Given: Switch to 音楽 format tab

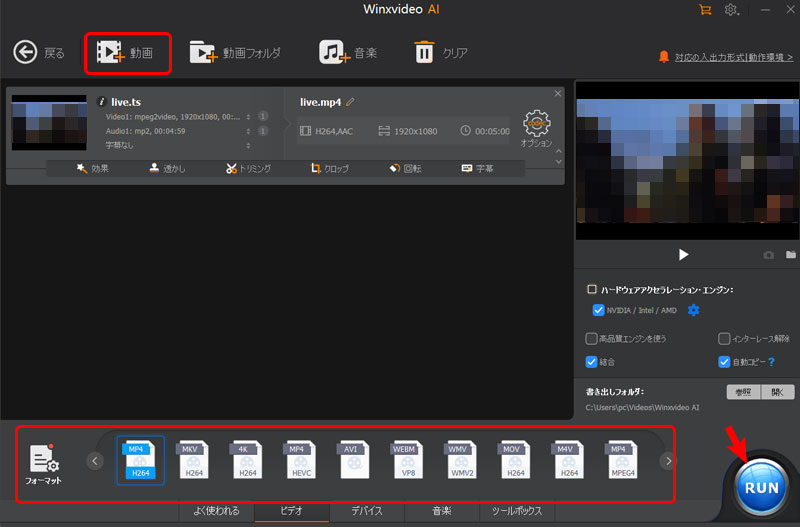Looking at the screenshot, I should coord(441,511).
